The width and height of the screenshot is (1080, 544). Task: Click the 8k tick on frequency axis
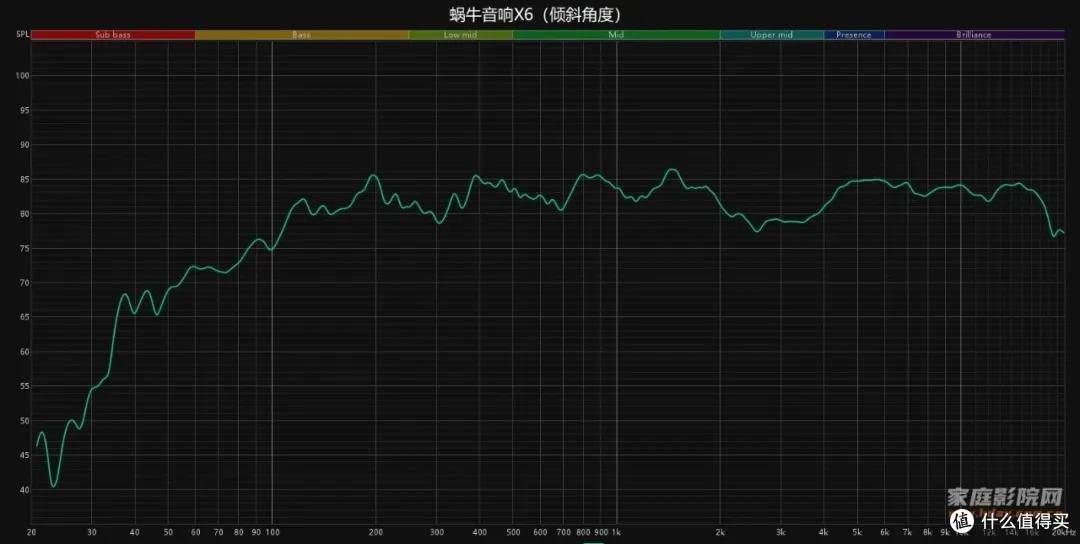click(x=928, y=532)
